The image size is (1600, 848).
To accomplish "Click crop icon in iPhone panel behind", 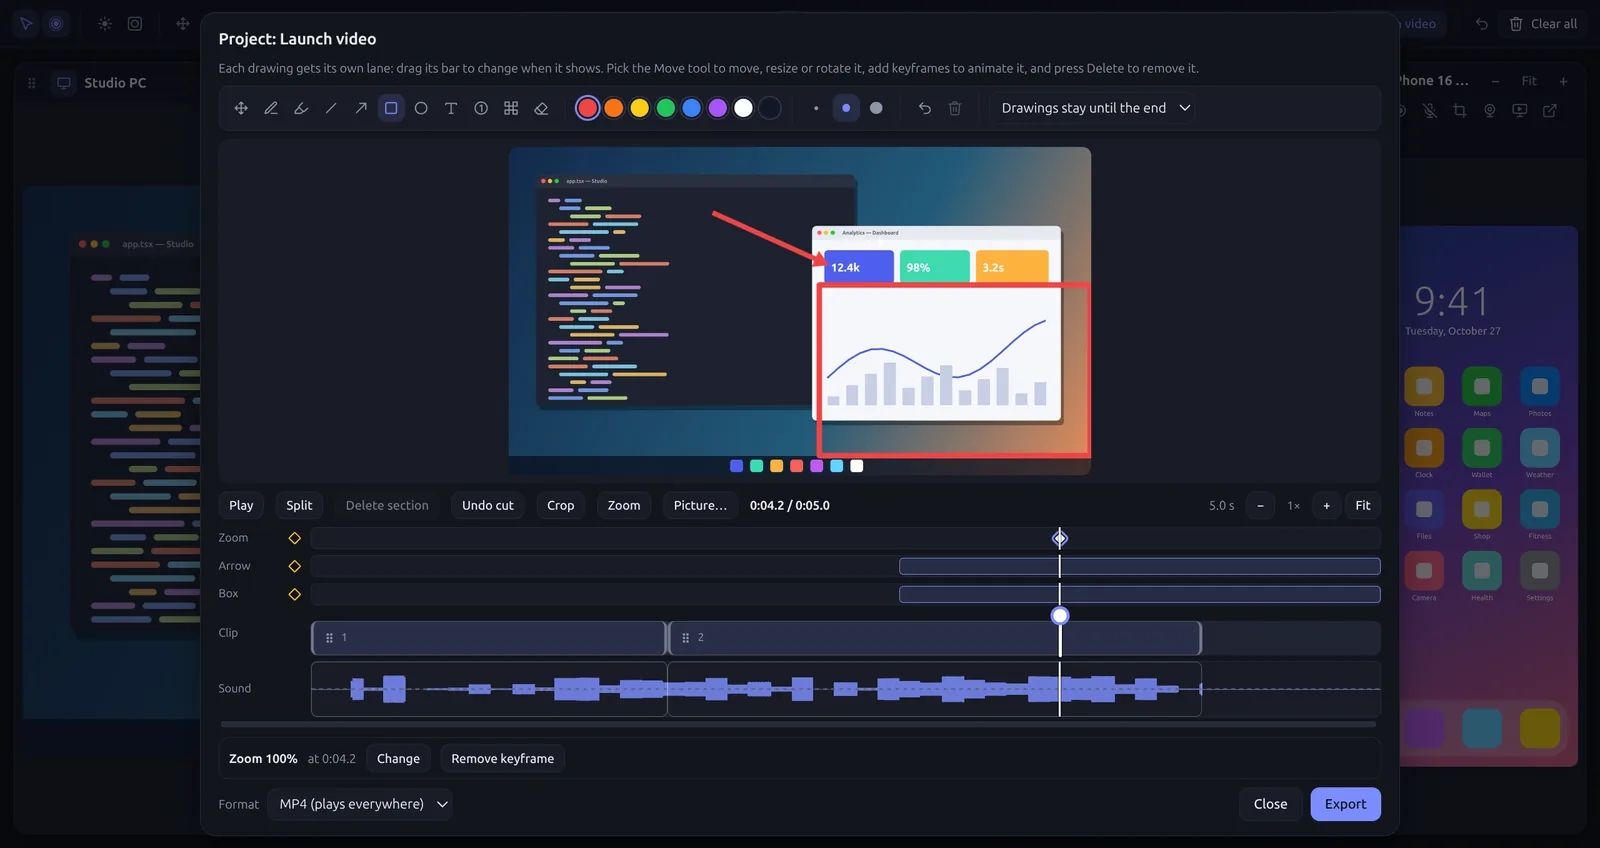I will pos(1460,111).
